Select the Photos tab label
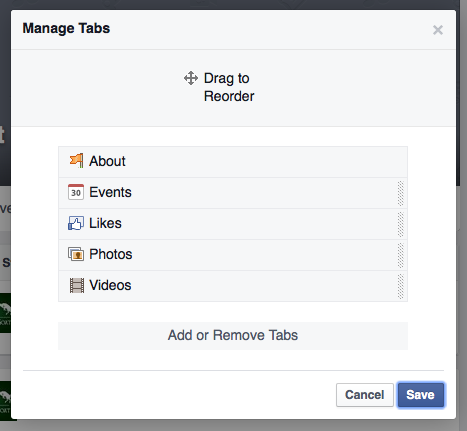 [111, 254]
